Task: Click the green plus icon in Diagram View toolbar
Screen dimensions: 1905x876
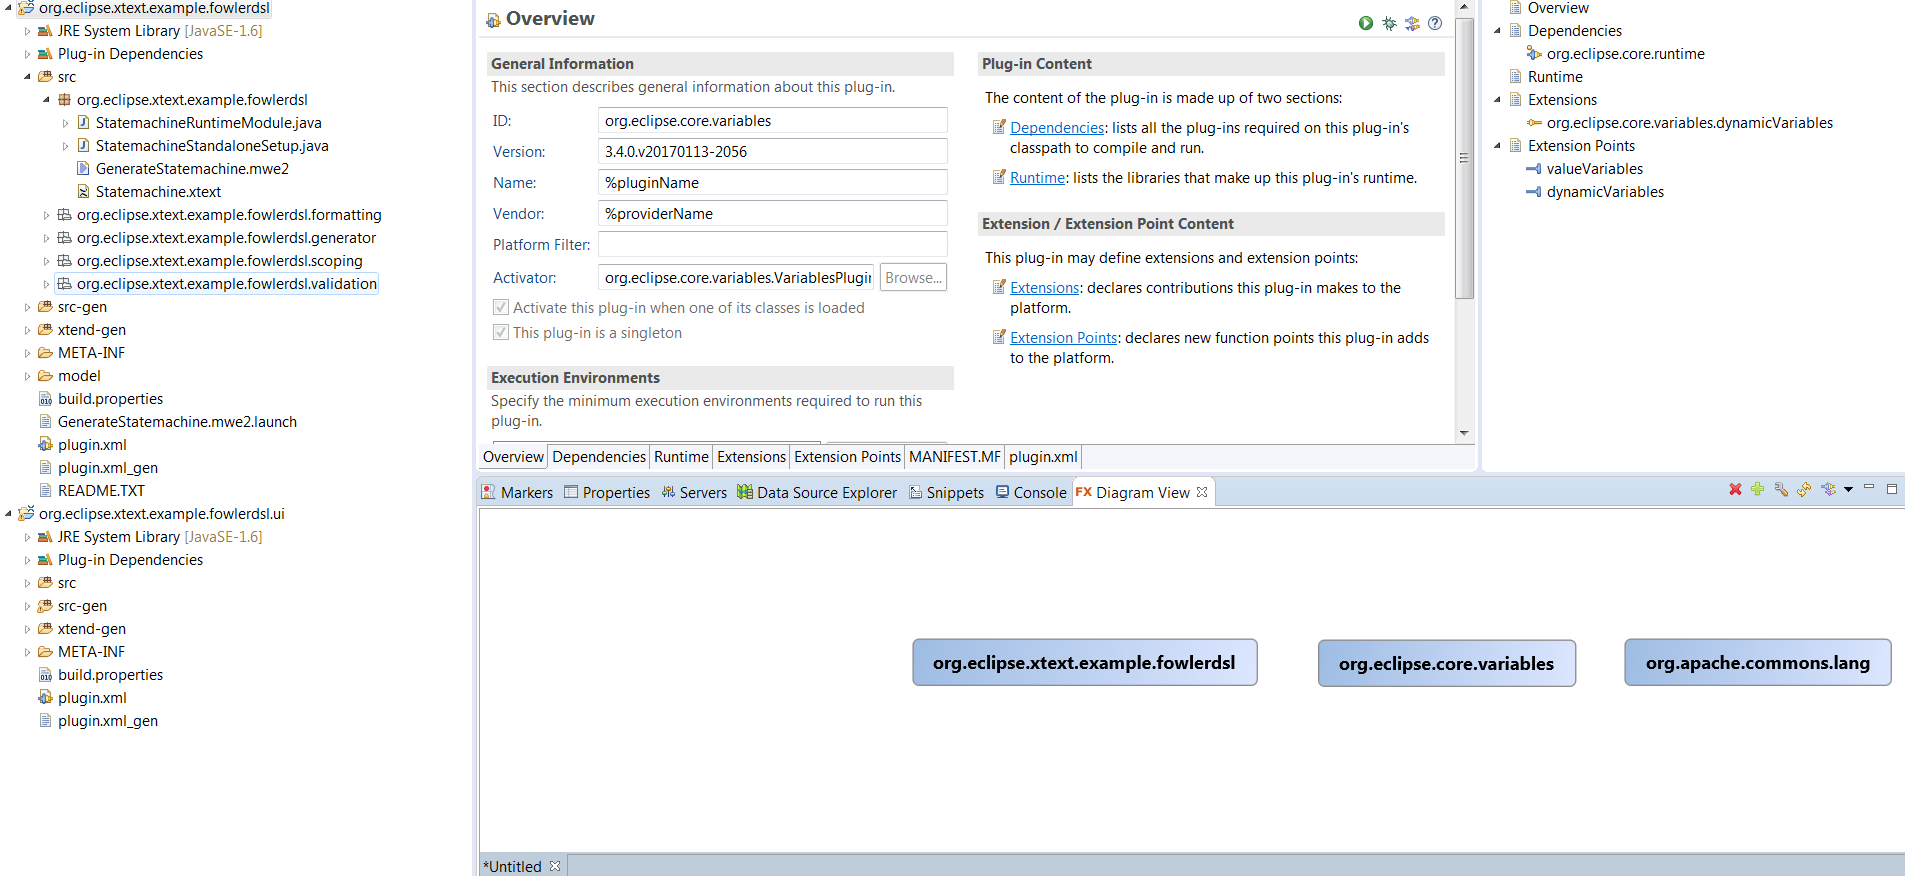Action: [x=1757, y=489]
